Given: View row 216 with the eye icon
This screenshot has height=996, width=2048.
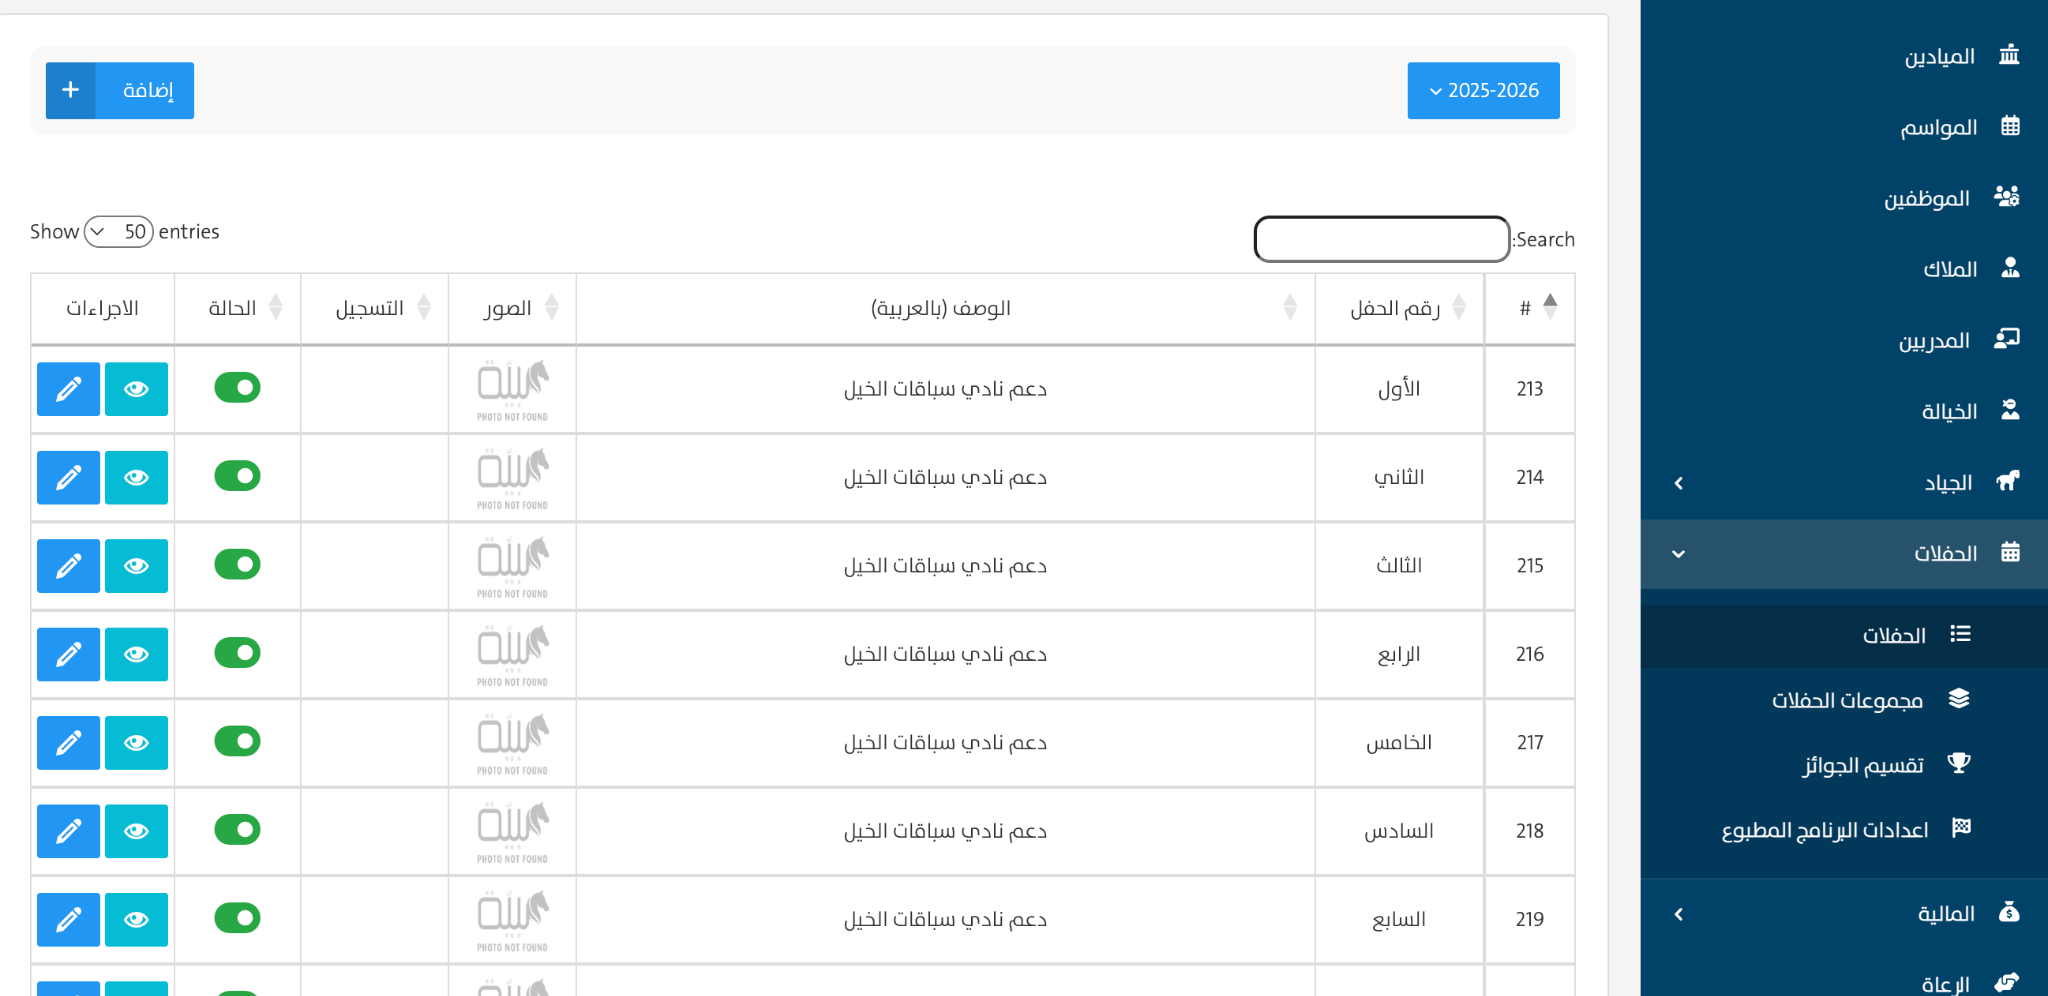Looking at the screenshot, I should 136,654.
